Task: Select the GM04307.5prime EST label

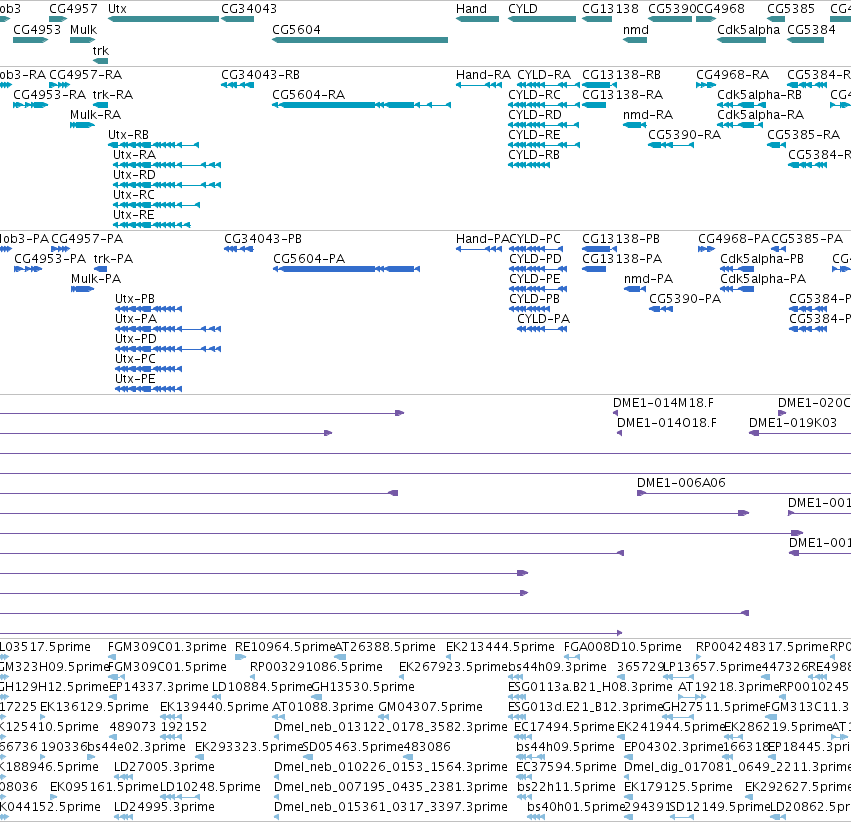Action: pos(430,707)
